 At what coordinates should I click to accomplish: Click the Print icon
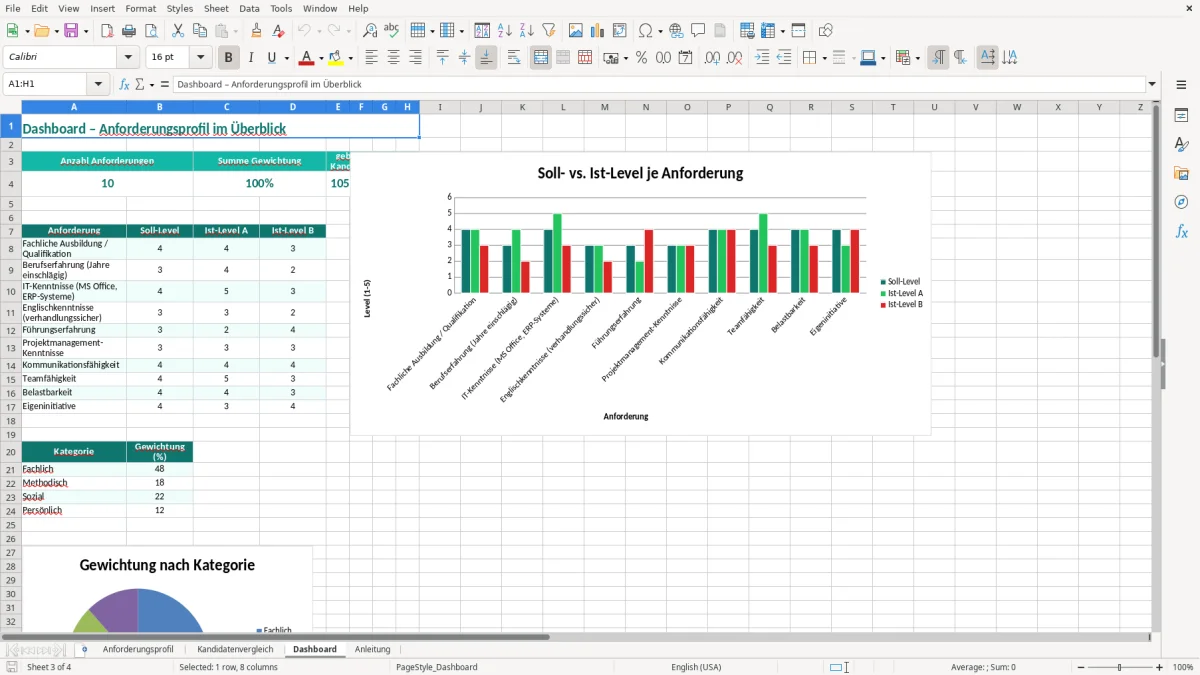point(129,31)
